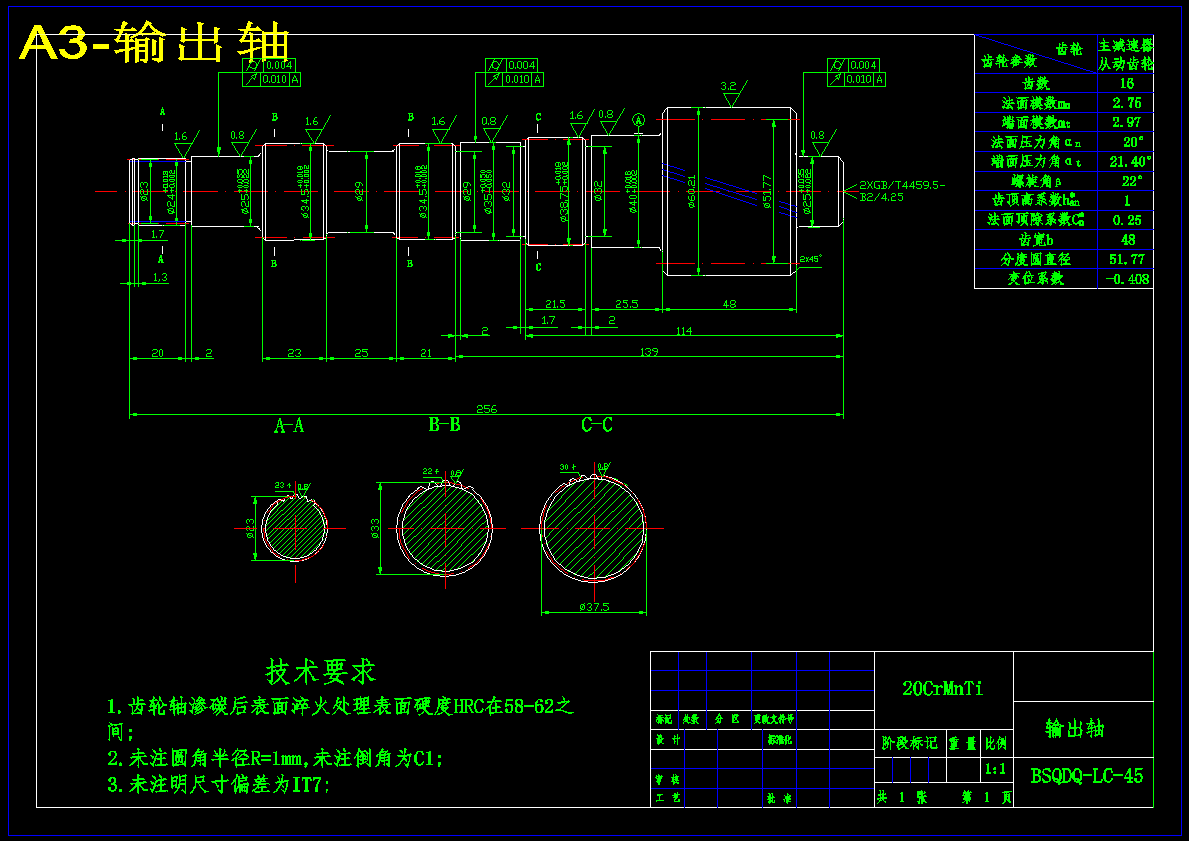Click the '分度圆直径' row label in table

[x=1036, y=259]
